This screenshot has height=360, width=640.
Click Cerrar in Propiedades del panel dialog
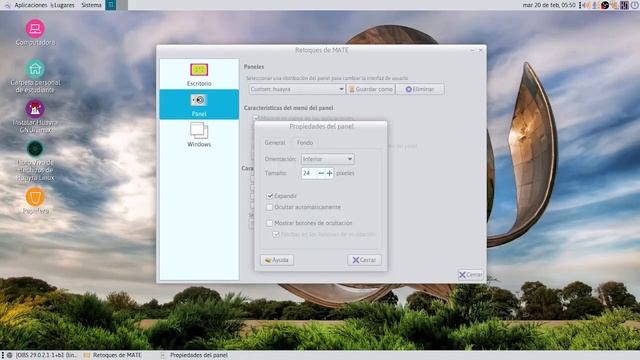tap(364, 260)
